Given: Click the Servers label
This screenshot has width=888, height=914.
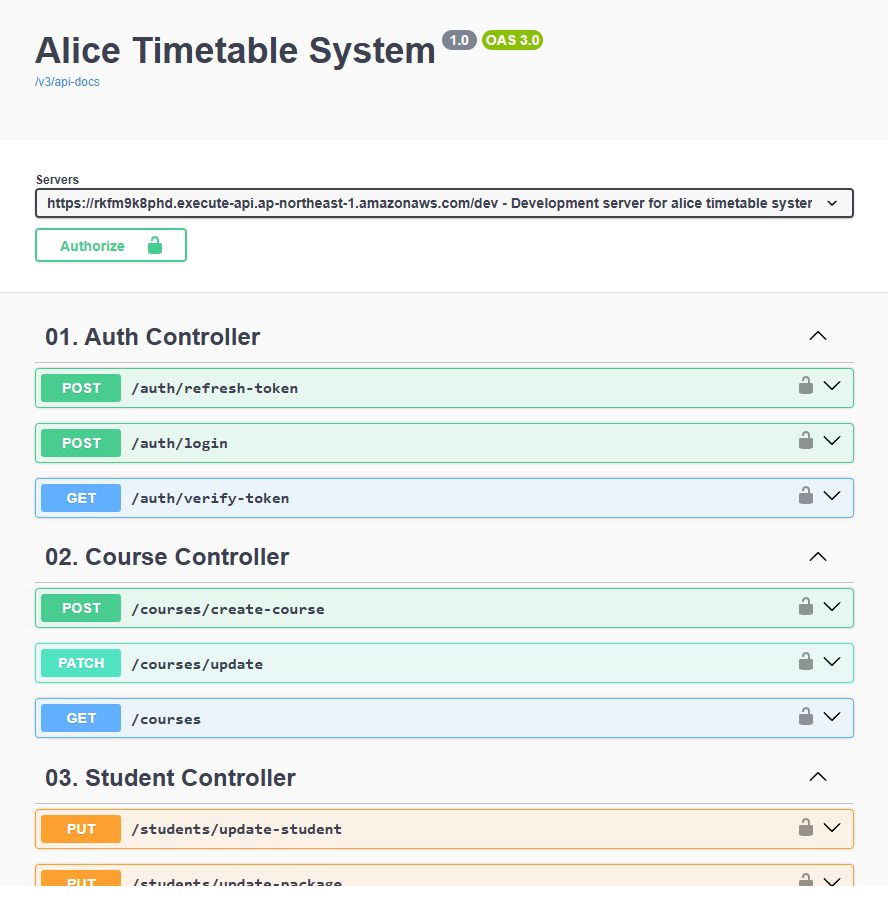Looking at the screenshot, I should 57,180.
